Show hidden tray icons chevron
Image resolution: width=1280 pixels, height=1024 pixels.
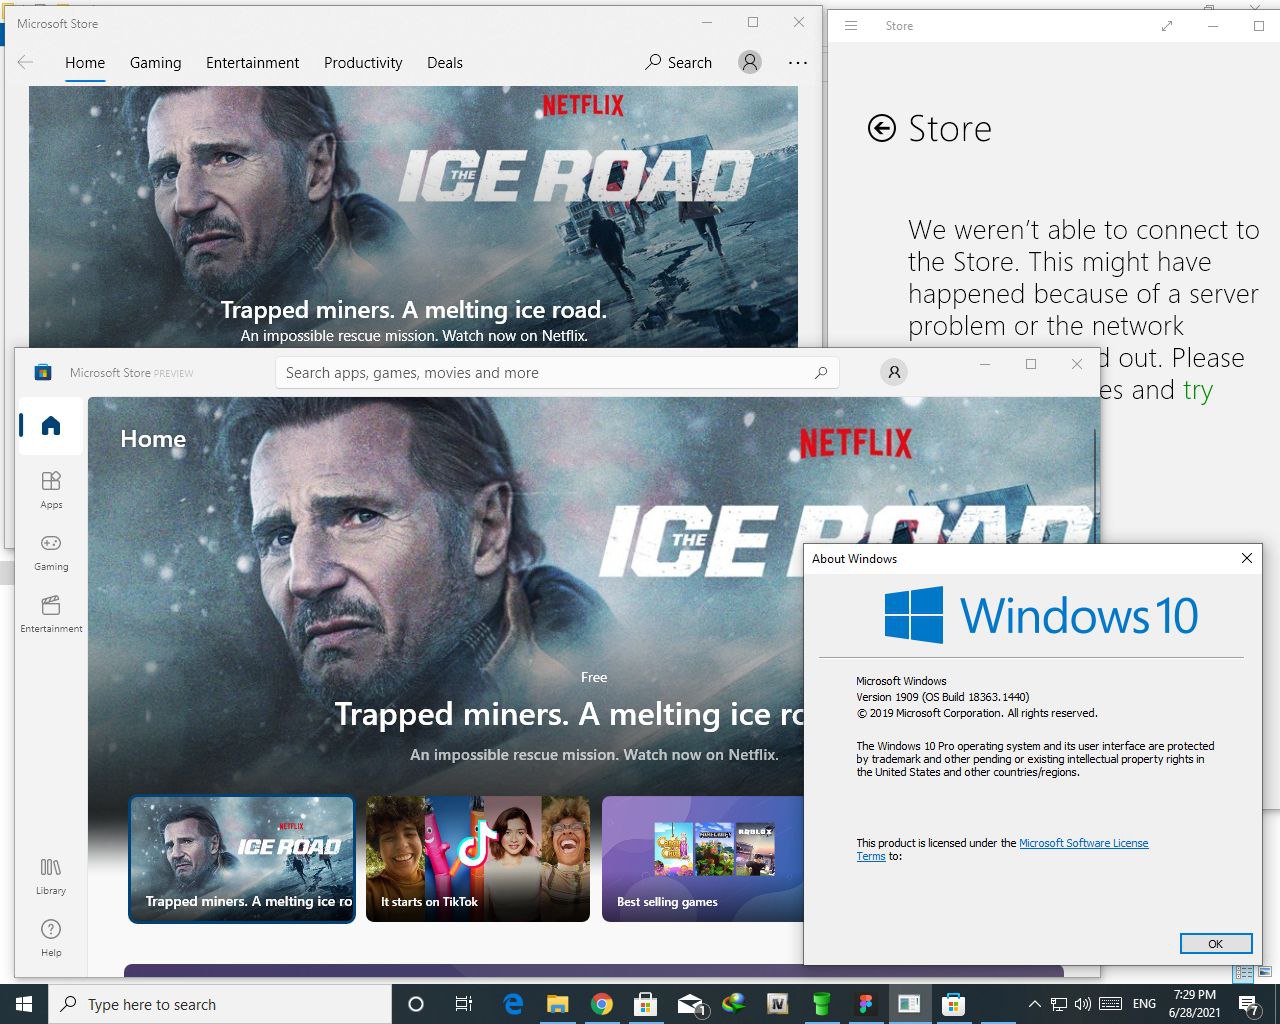point(1034,1004)
